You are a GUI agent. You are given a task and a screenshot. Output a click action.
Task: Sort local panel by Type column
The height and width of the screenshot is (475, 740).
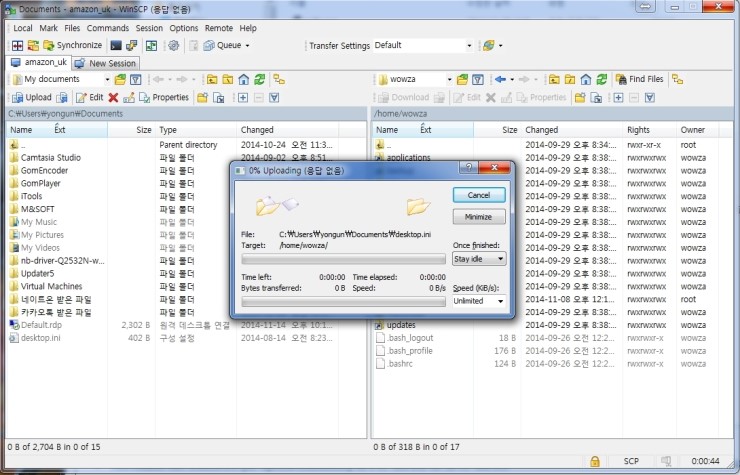tap(195, 130)
